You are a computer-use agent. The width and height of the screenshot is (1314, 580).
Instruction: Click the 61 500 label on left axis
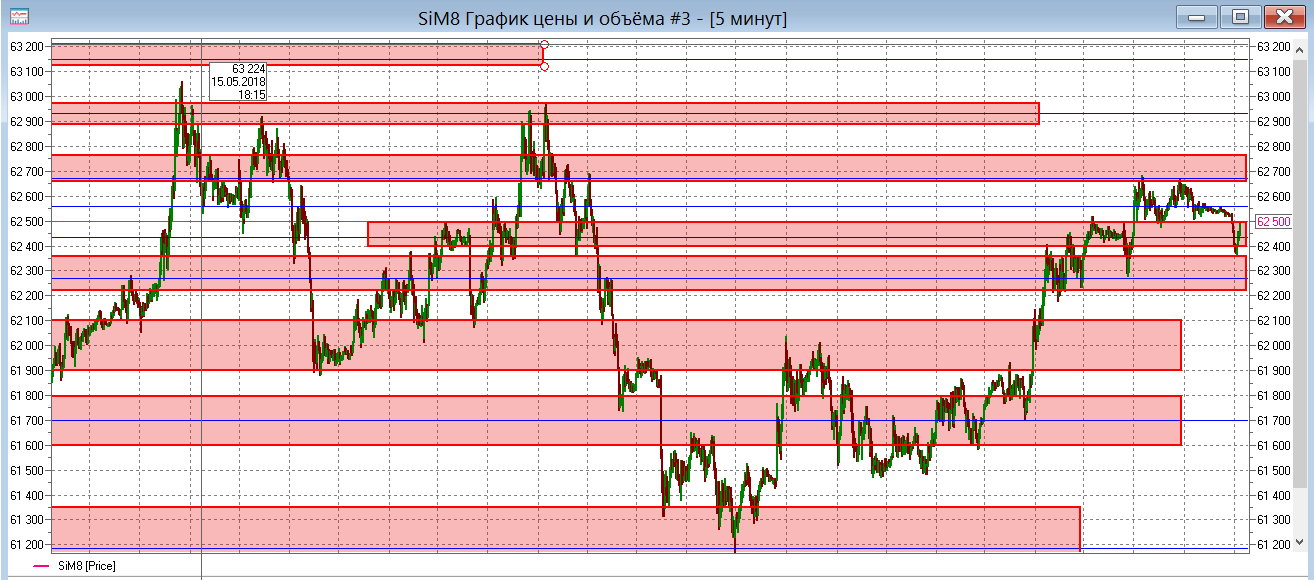pyautogui.click(x=27, y=470)
